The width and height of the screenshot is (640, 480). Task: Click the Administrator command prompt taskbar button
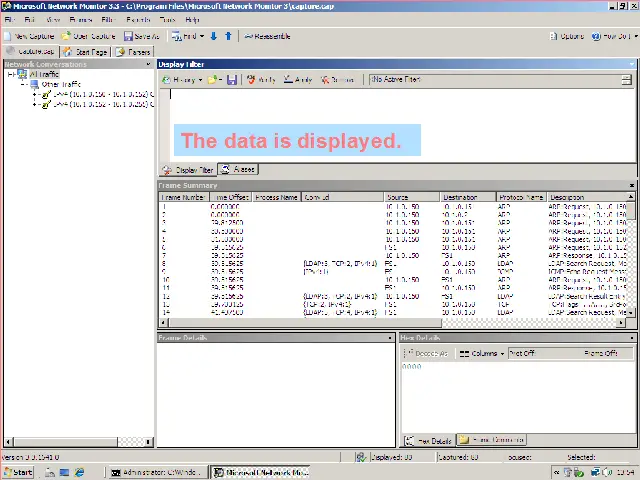coord(157,472)
